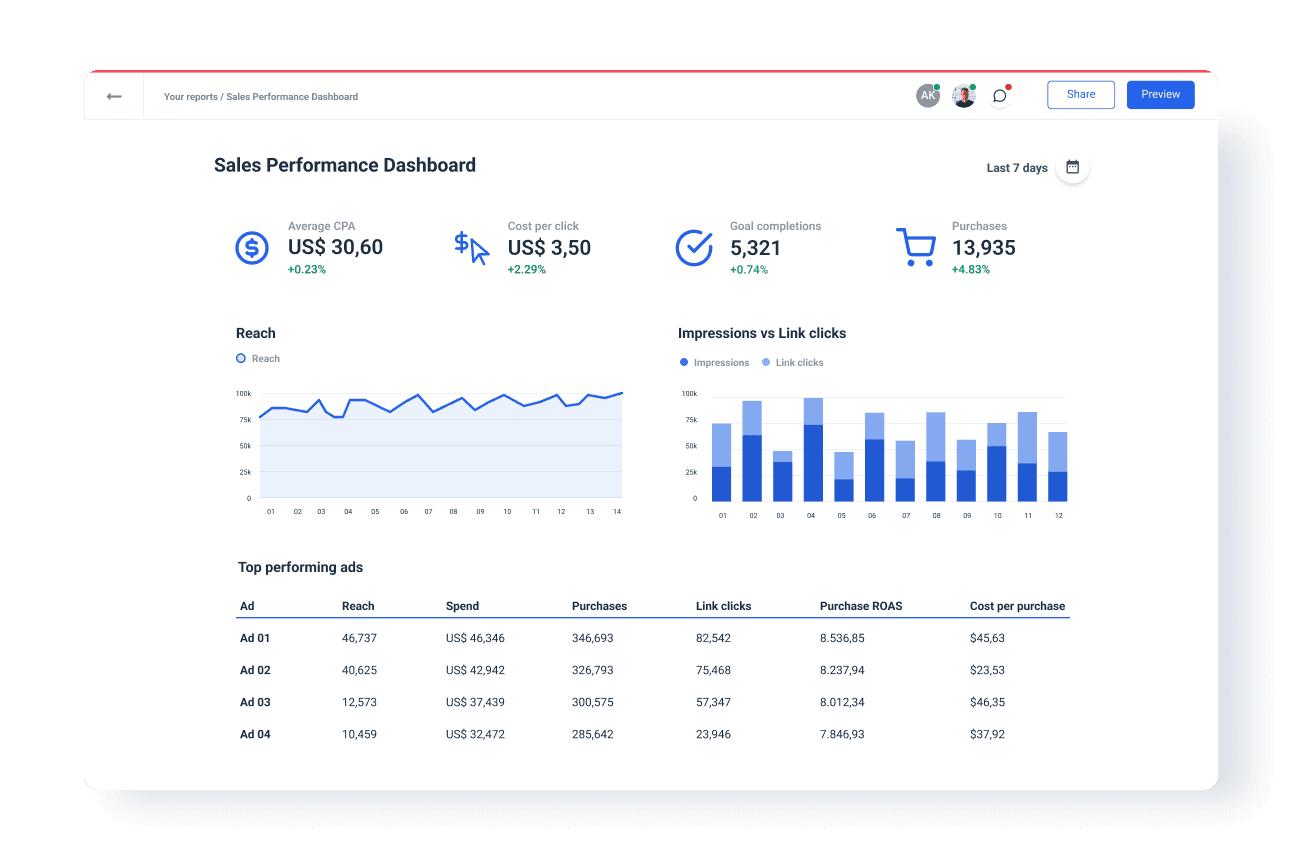
Task: Click the Average CPA dollar coin icon
Action: coord(251,248)
